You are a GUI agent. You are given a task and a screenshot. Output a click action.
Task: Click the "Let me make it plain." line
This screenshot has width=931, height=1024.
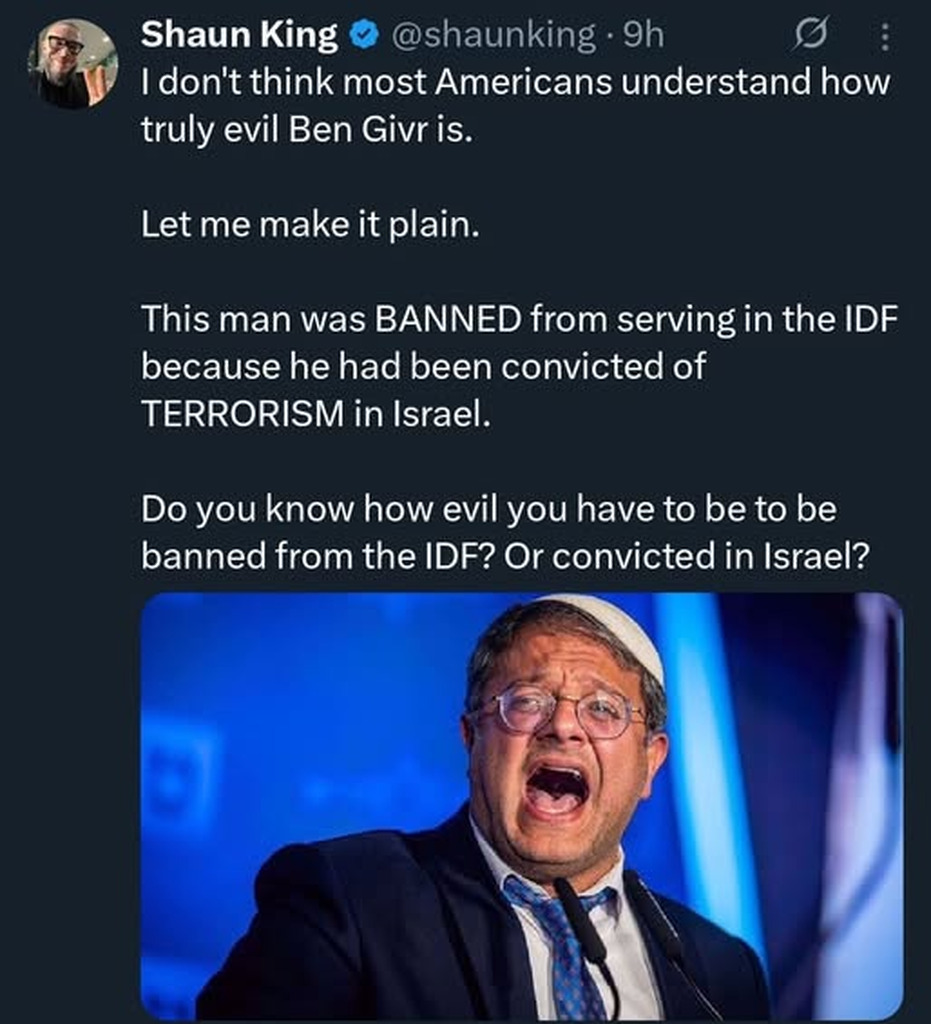coord(310,227)
